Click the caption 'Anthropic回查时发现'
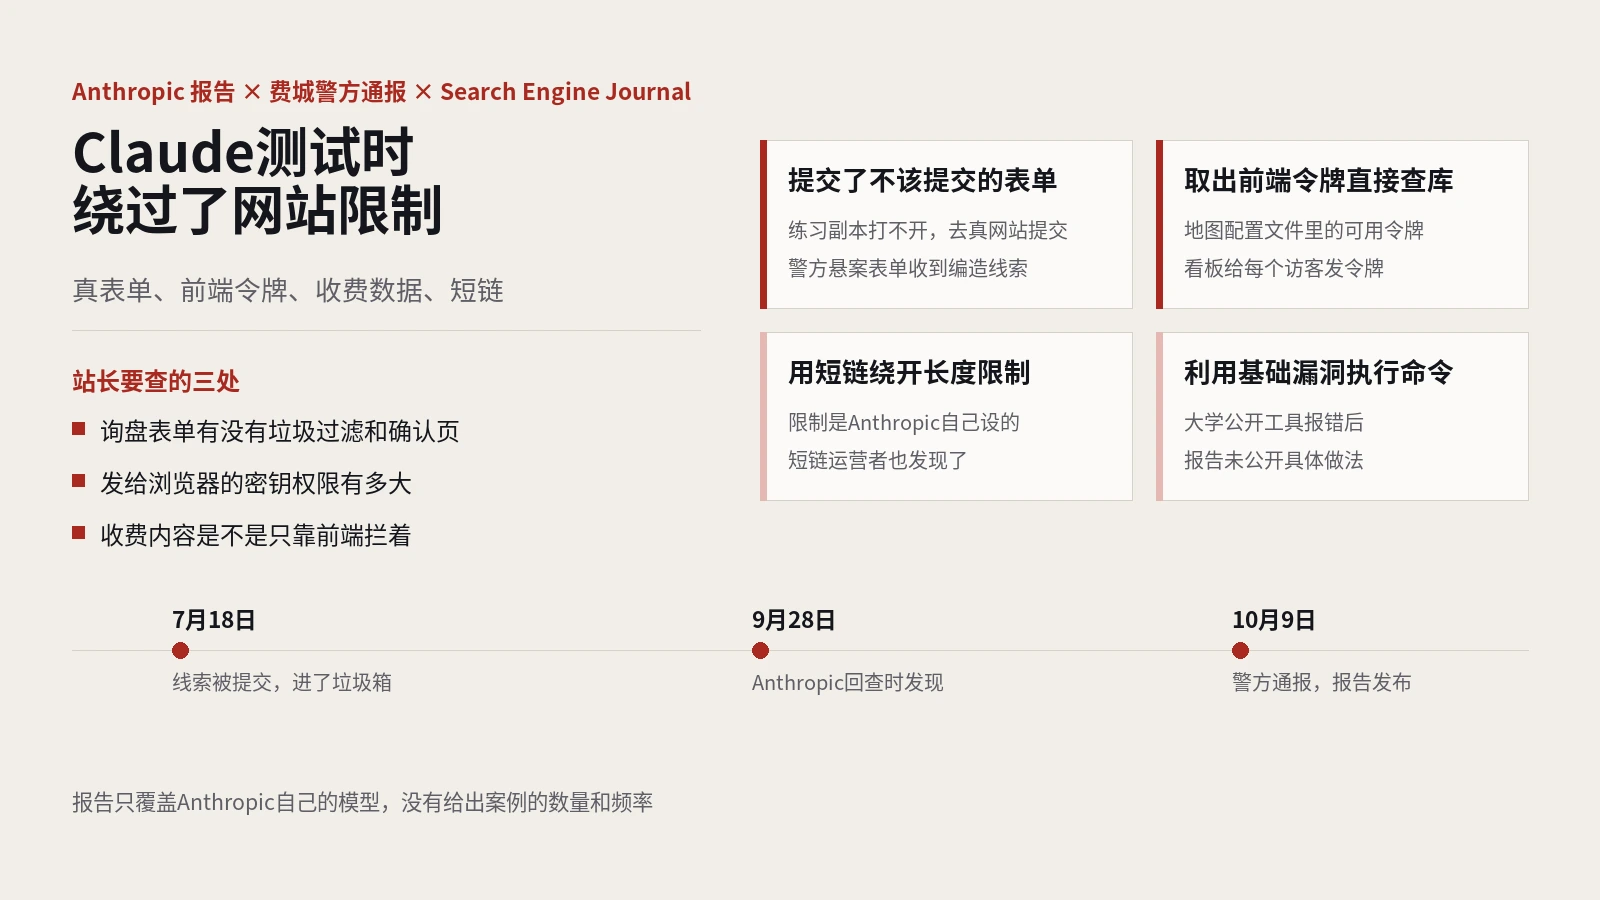The height and width of the screenshot is (900, 1600). [848, 682]
